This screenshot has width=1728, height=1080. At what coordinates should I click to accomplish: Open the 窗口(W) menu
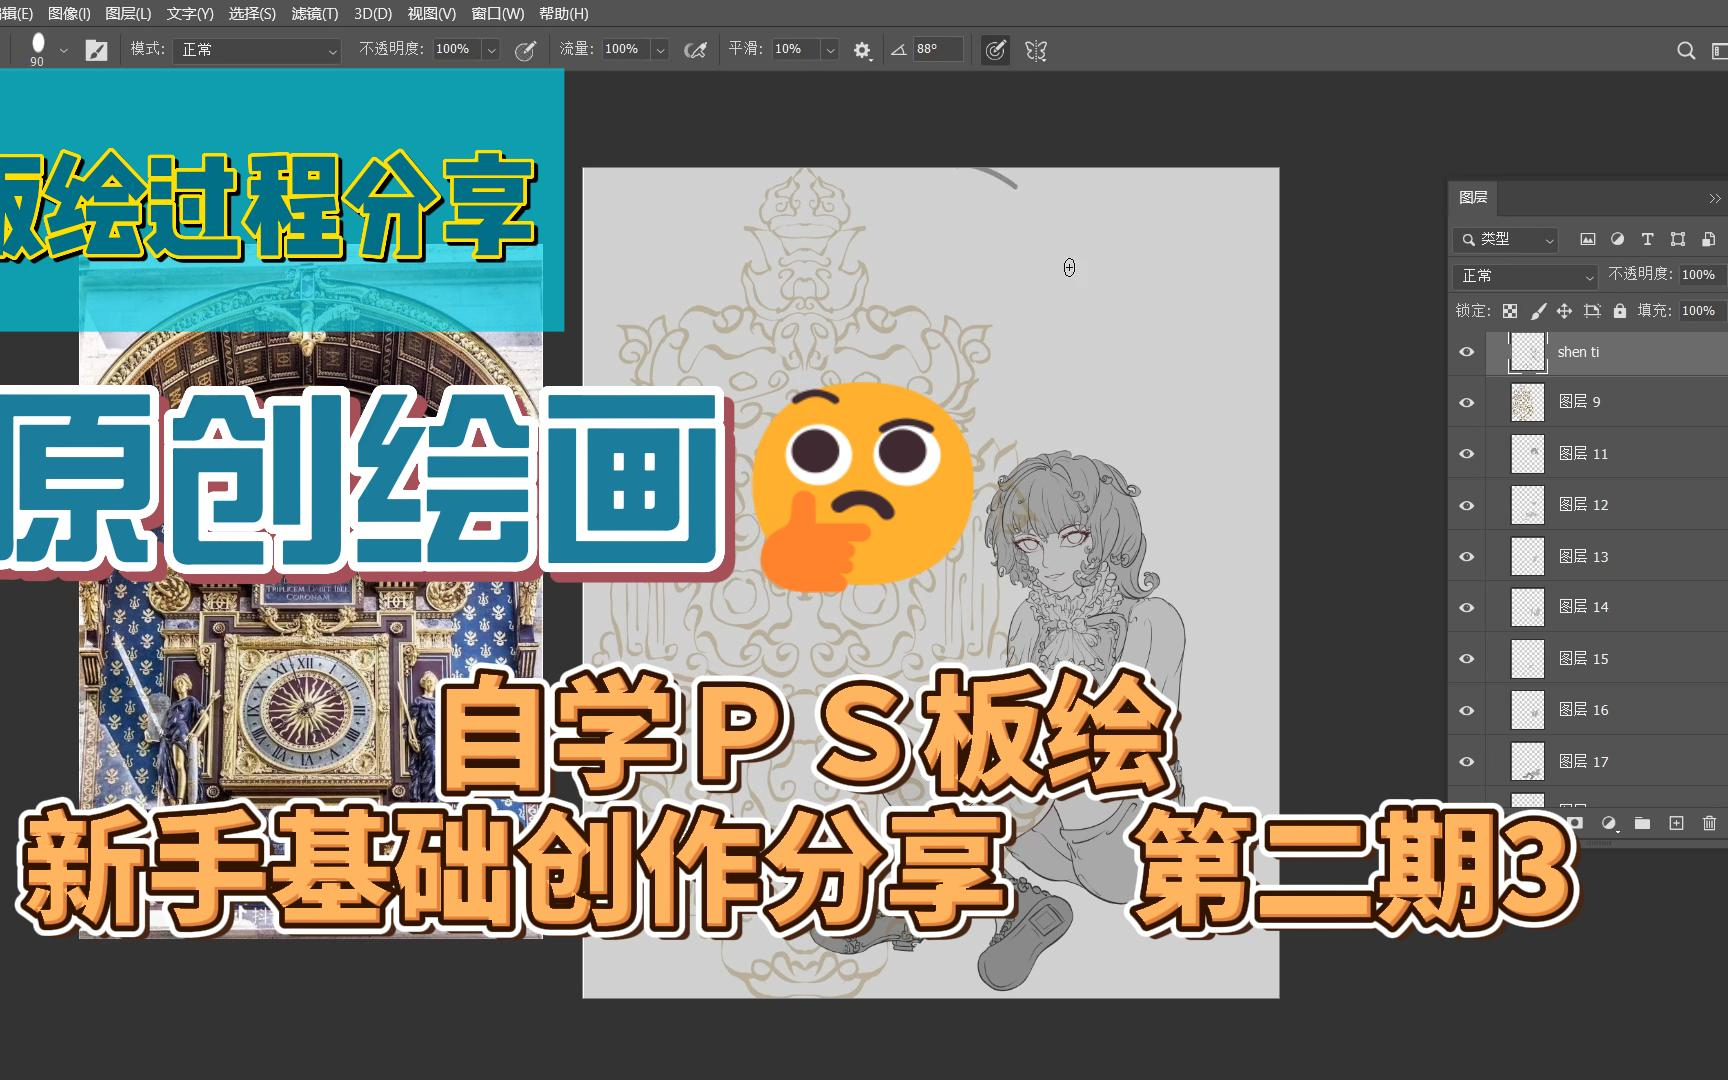click(x=497, y=14)
